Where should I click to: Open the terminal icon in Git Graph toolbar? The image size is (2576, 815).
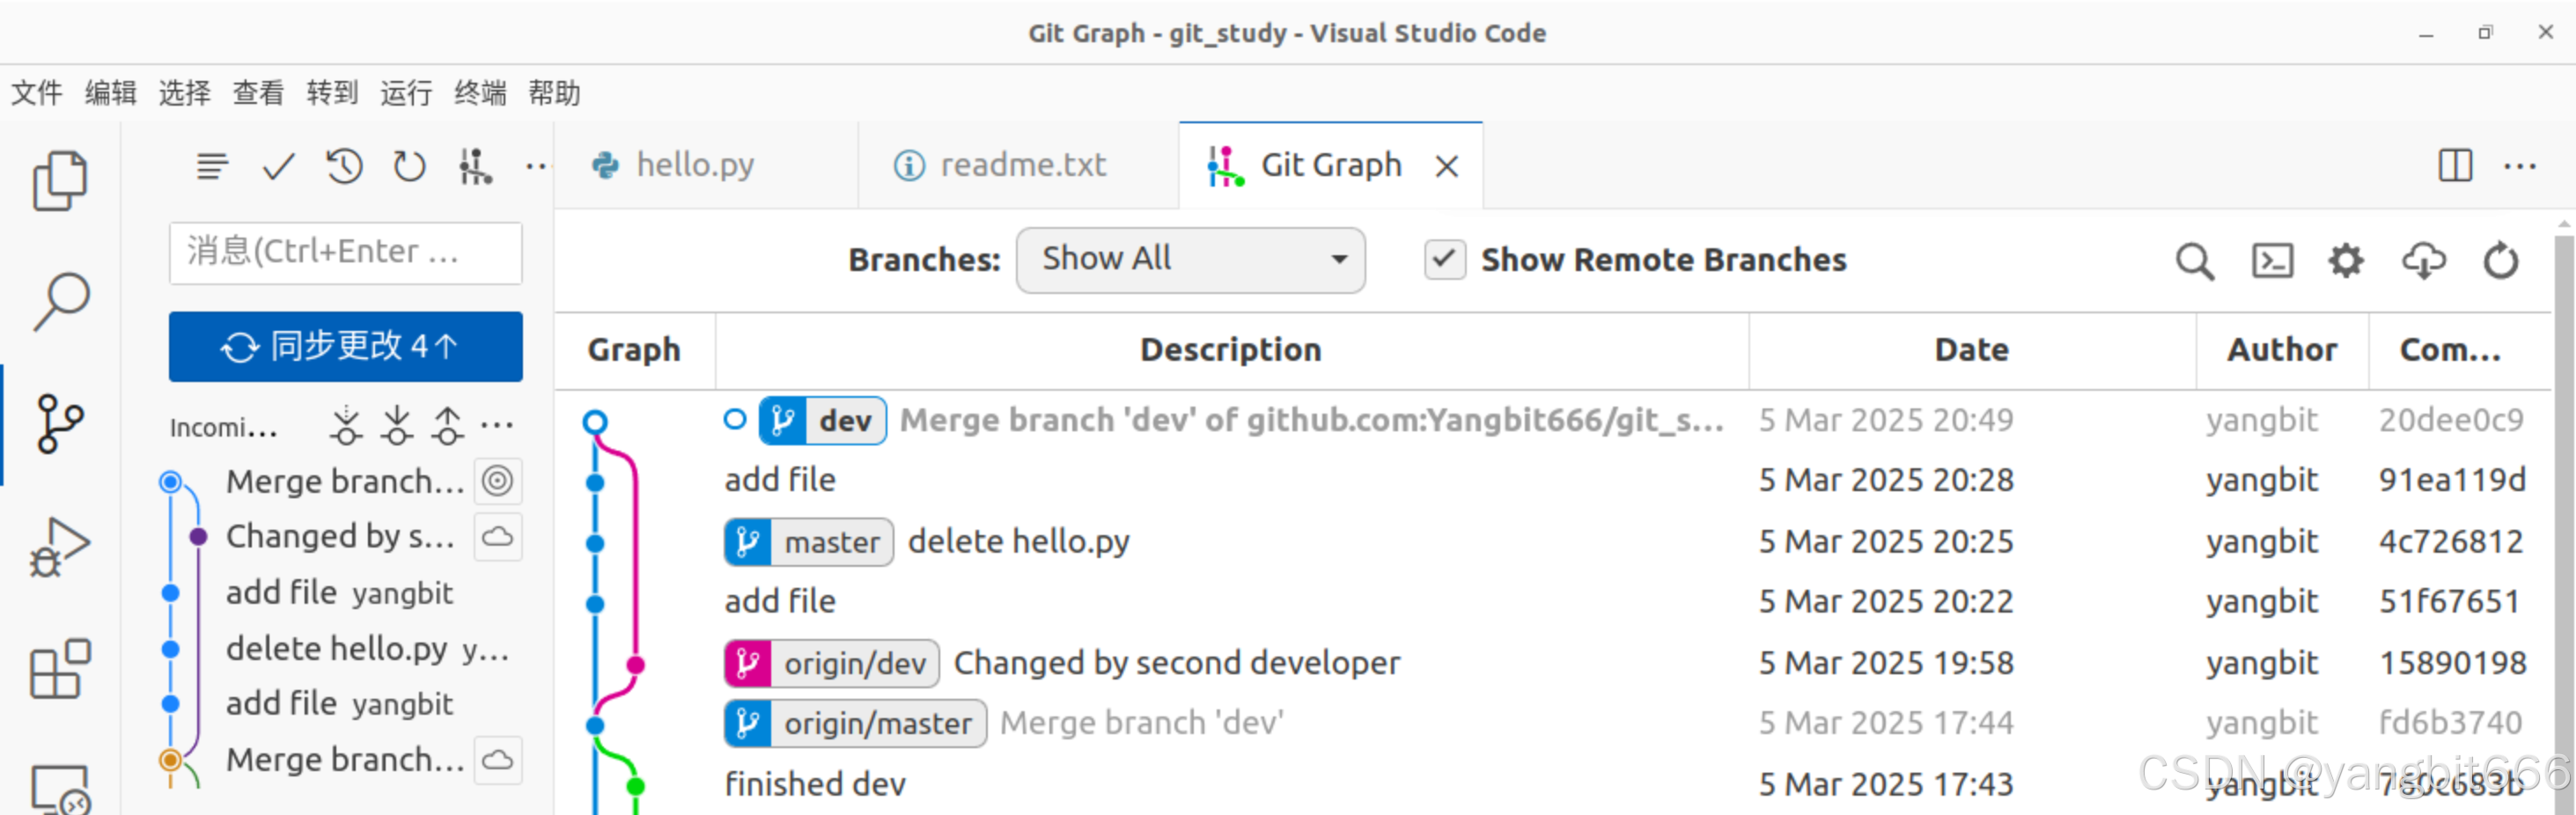click(x=2272, y=261)
